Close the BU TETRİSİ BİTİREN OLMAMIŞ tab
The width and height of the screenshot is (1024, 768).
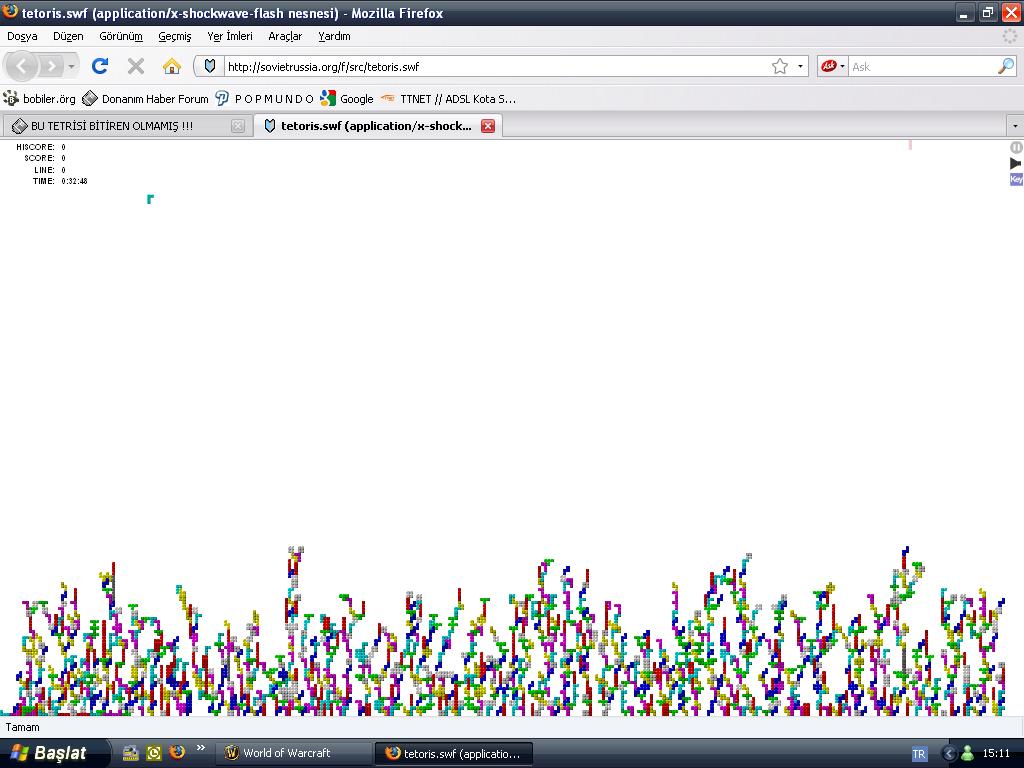(x=238, y=126)
